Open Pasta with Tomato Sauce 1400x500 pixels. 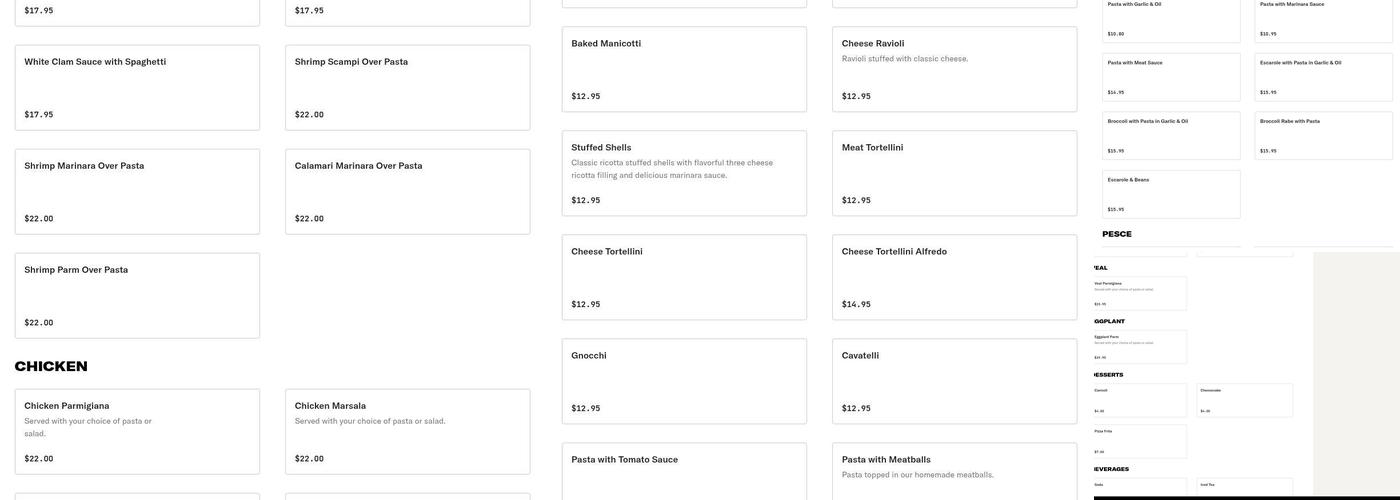(x=684, y=471)
